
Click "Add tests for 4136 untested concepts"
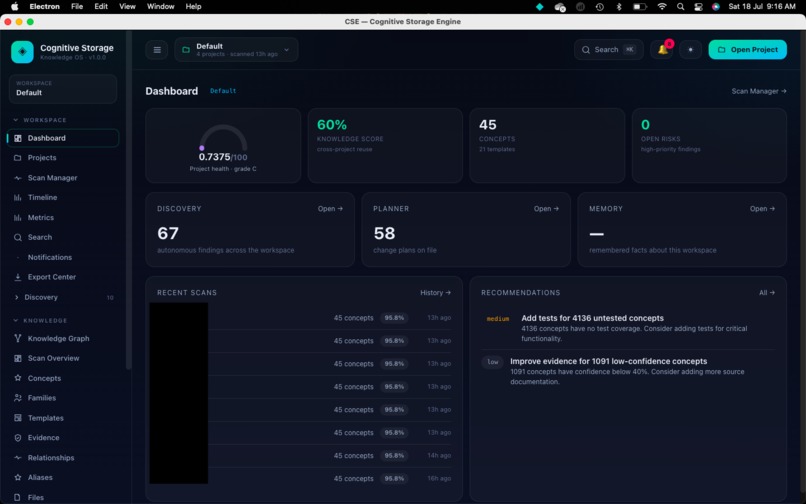point(592,318)
